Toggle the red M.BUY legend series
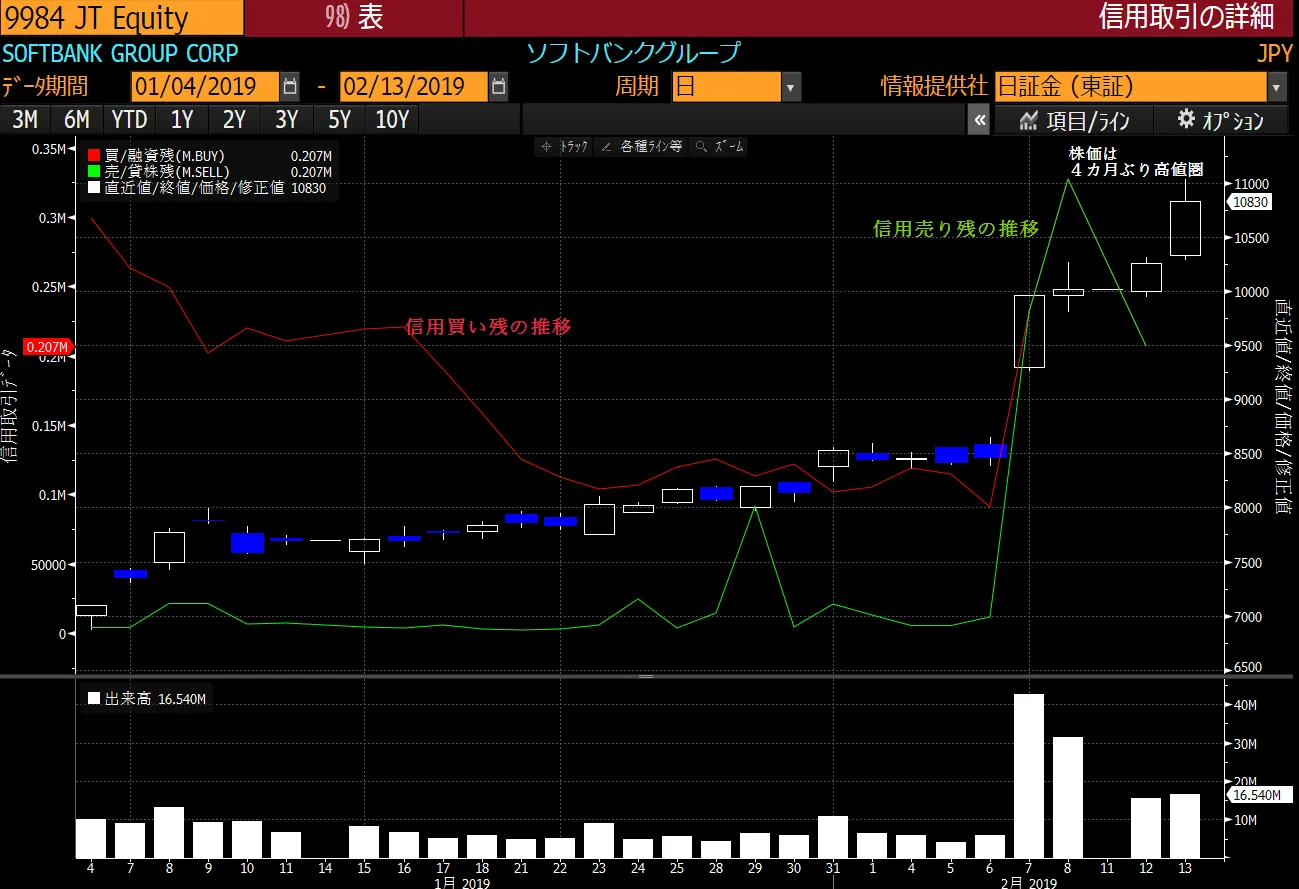The image size is (1299, 889). coord(94,156)
